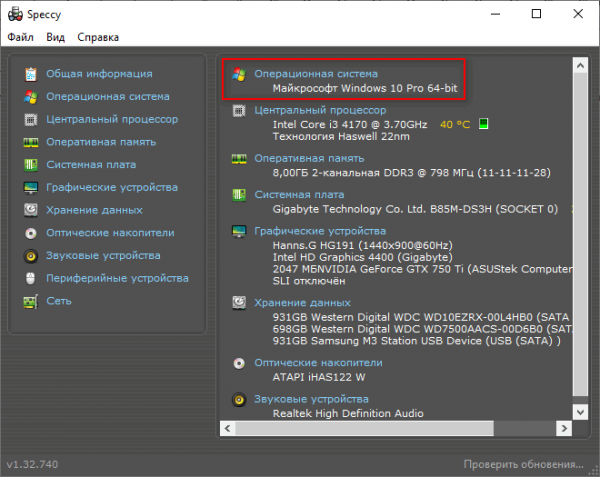Click the CPU icon in summary panel
Image resolution: width=600 pixels, height=477 pixels.
239,111
